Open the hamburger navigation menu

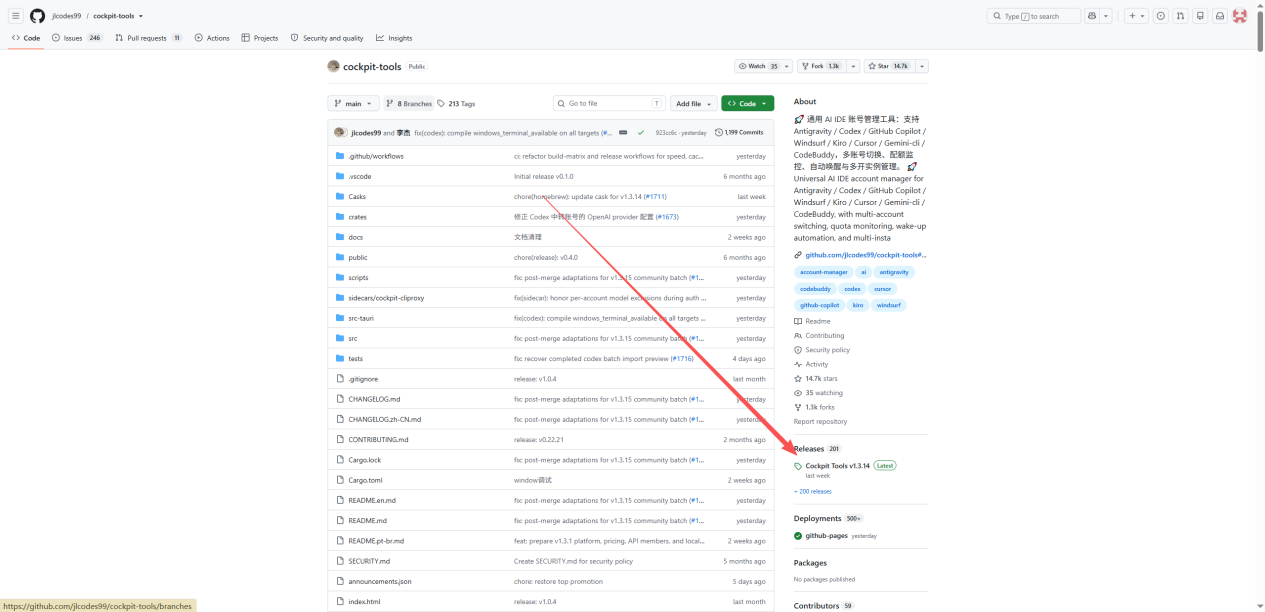tap(16, 16)
